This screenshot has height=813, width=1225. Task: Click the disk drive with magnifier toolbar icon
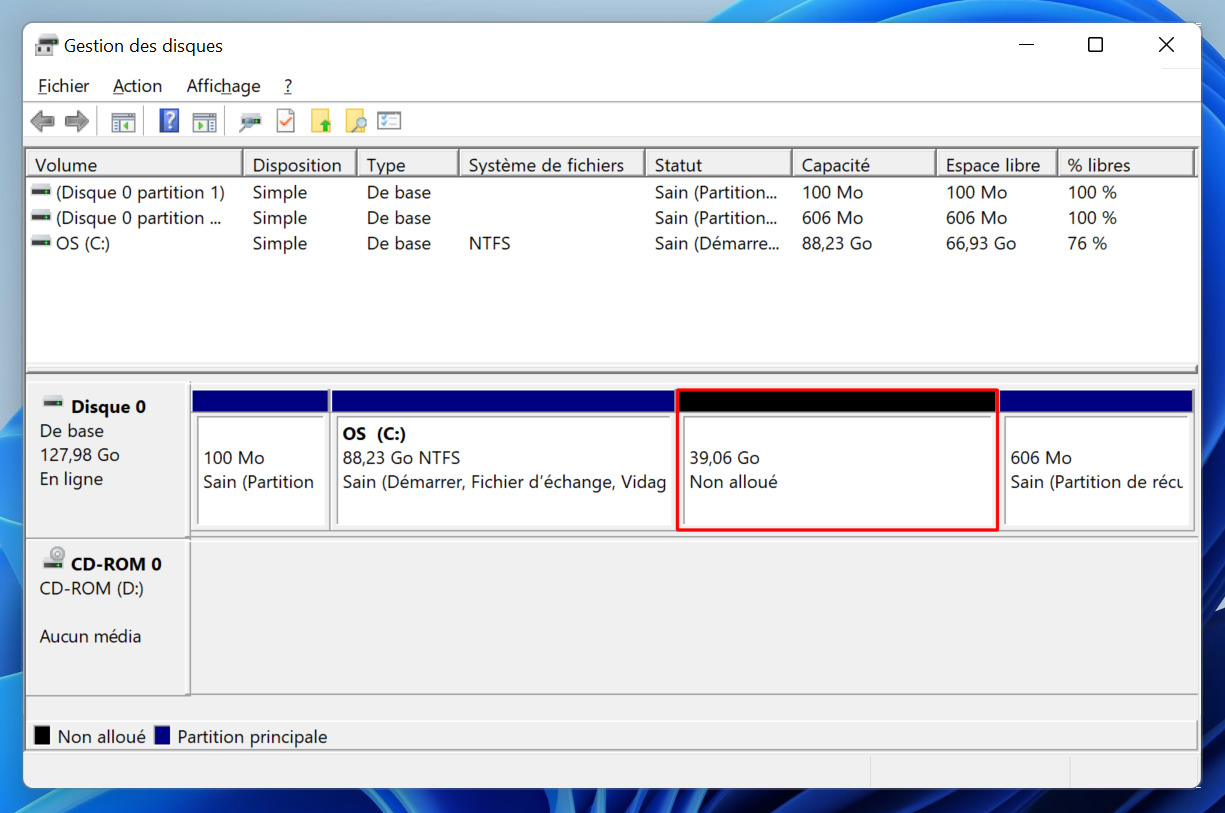tap(250, 122)
